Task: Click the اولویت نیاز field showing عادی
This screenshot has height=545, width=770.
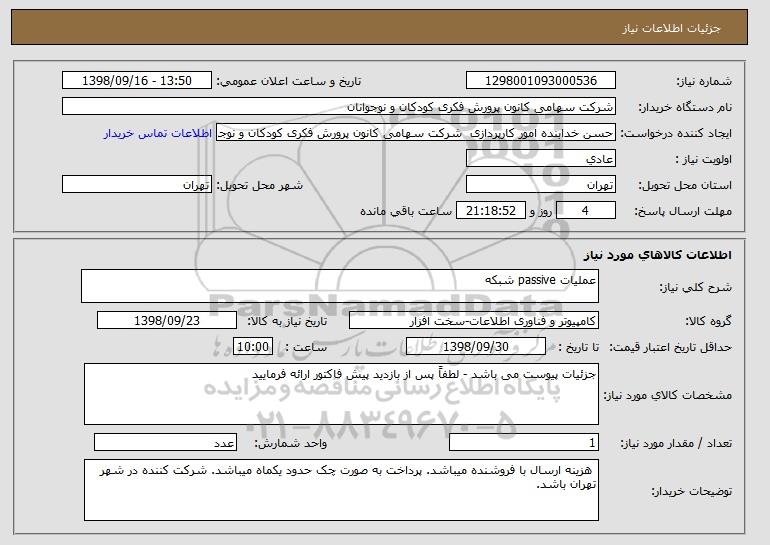Action: pyautogui.click(x=541, y=159)
